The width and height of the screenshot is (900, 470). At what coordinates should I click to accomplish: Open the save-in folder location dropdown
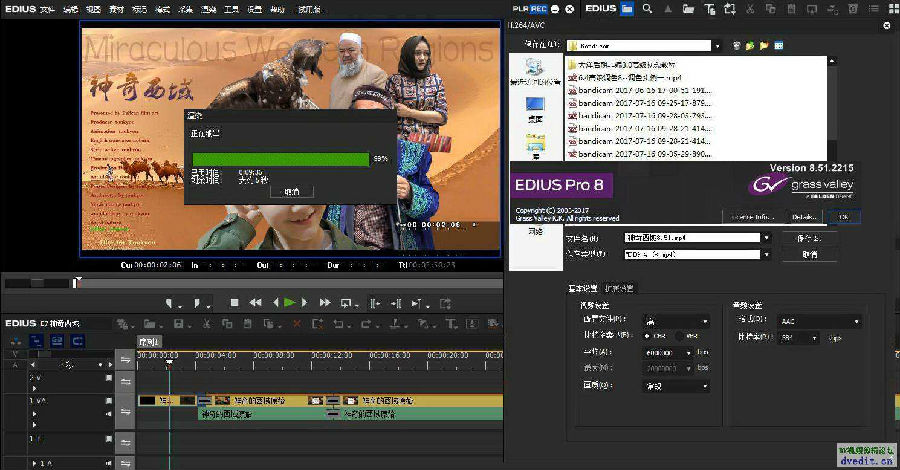pos(718,46)
